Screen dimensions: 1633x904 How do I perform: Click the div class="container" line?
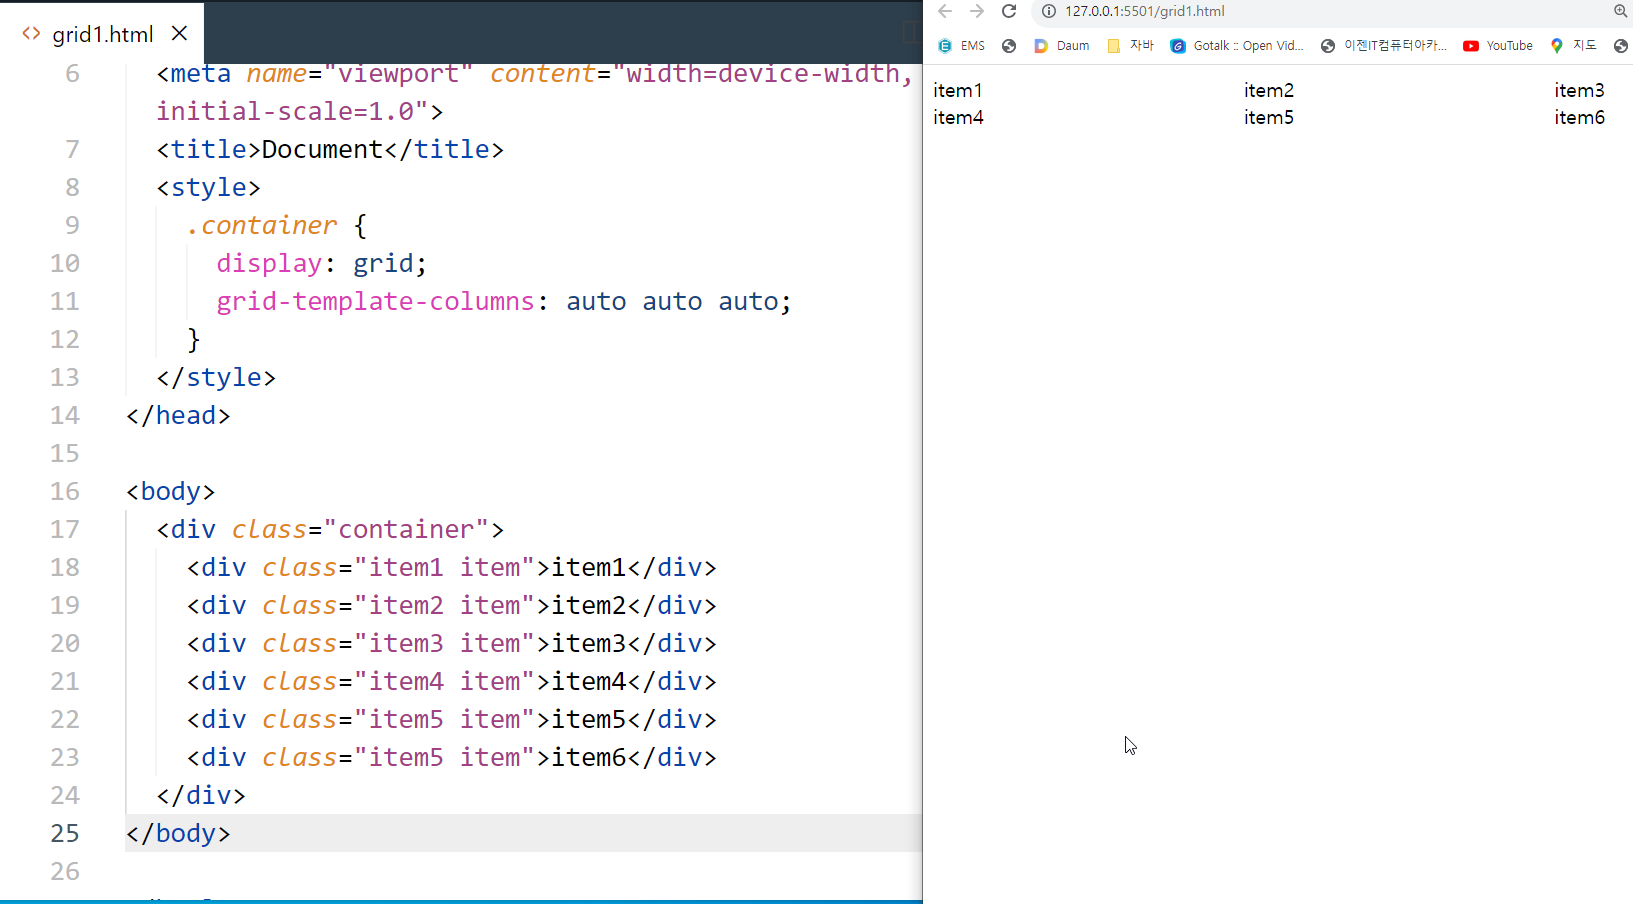point(330,529)
